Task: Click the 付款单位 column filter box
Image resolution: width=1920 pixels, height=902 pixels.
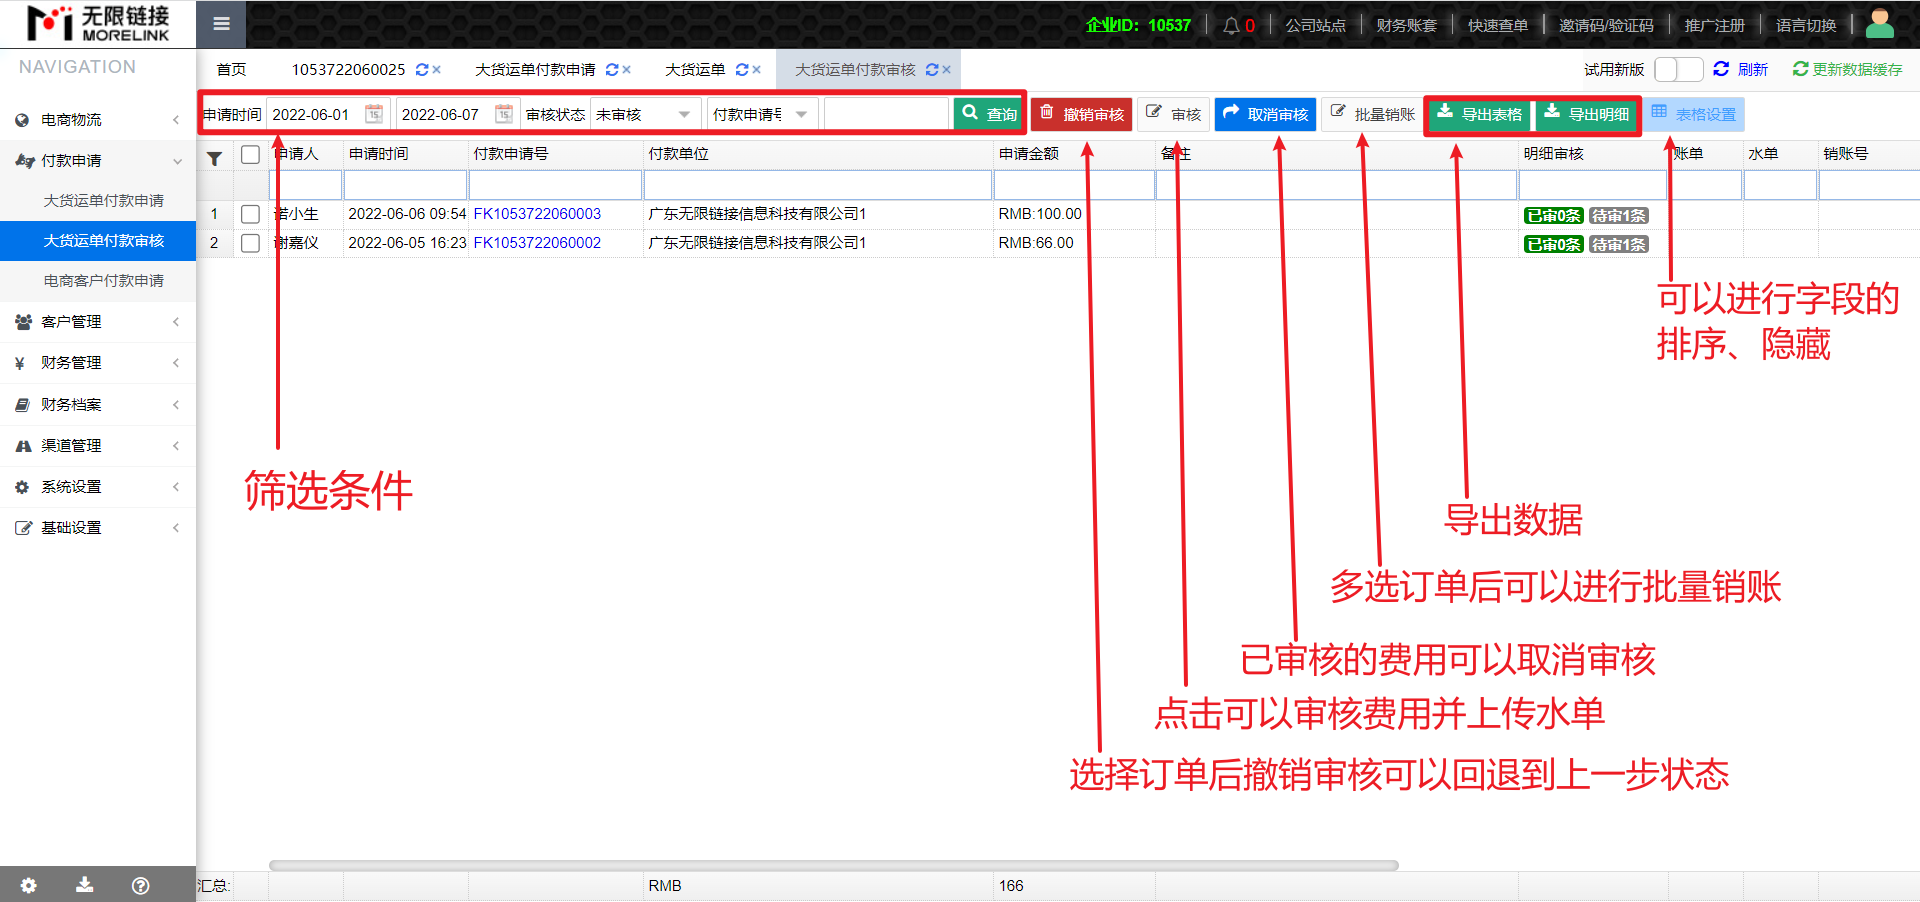Action: pos(818,185)
